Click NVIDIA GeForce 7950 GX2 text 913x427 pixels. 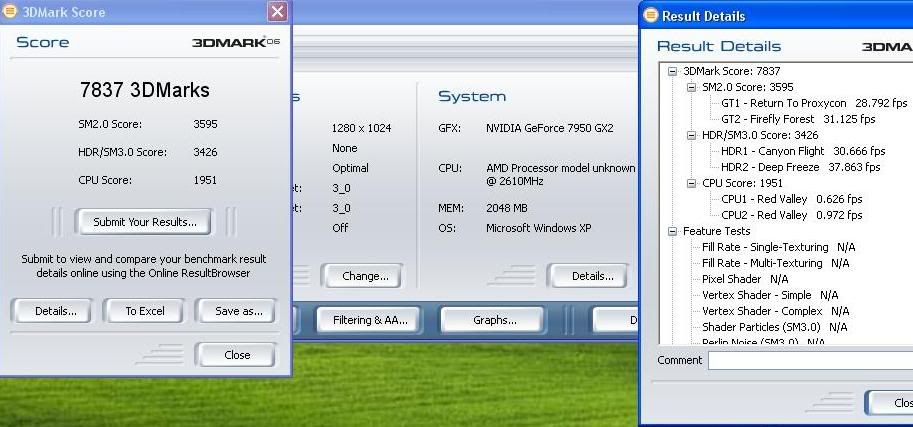(x=549, y=128)
